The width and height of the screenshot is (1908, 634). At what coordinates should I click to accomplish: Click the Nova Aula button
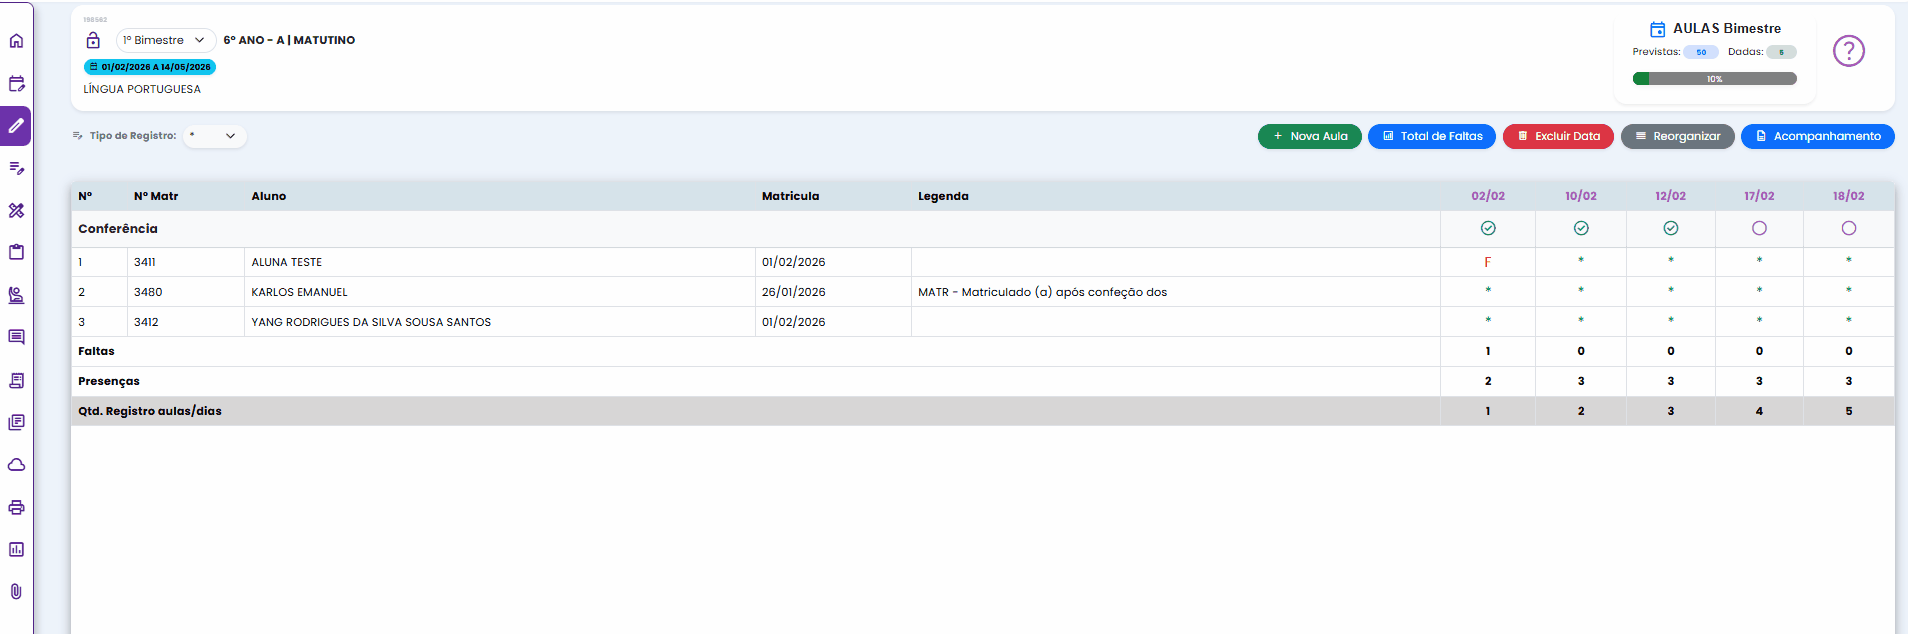(1309, 136)
